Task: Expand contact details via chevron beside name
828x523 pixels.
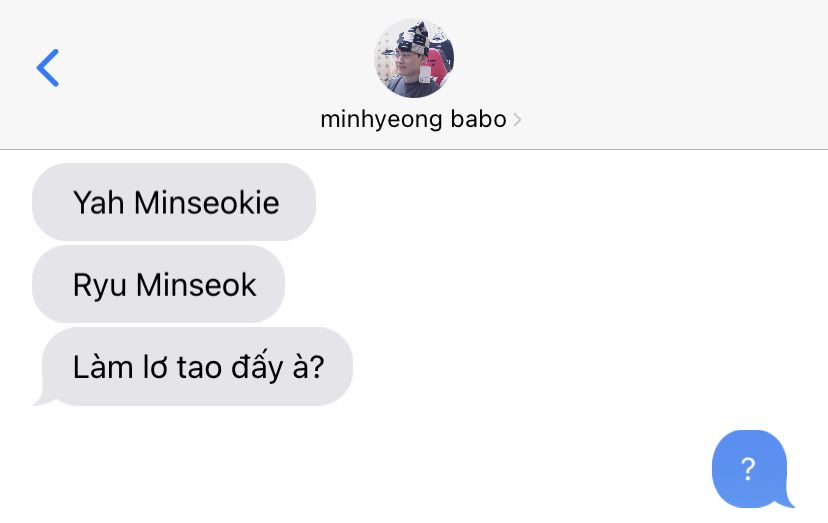Action: (x=517, y=120)
